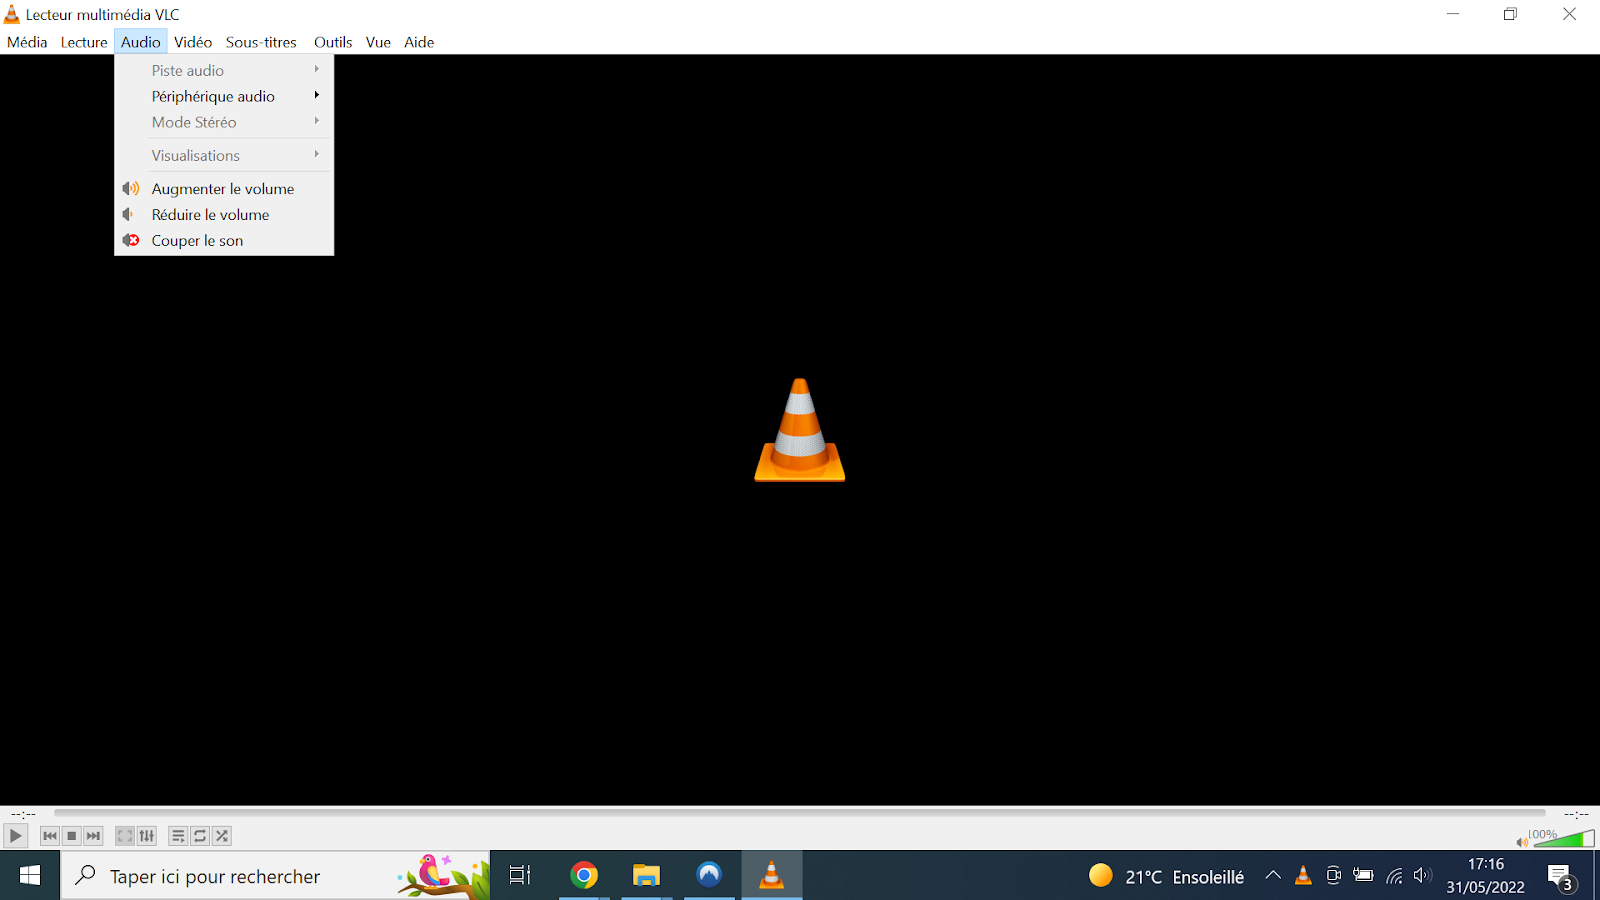Click the taskbar search field
Screen dimensions: 1600x900
(275, 876)
